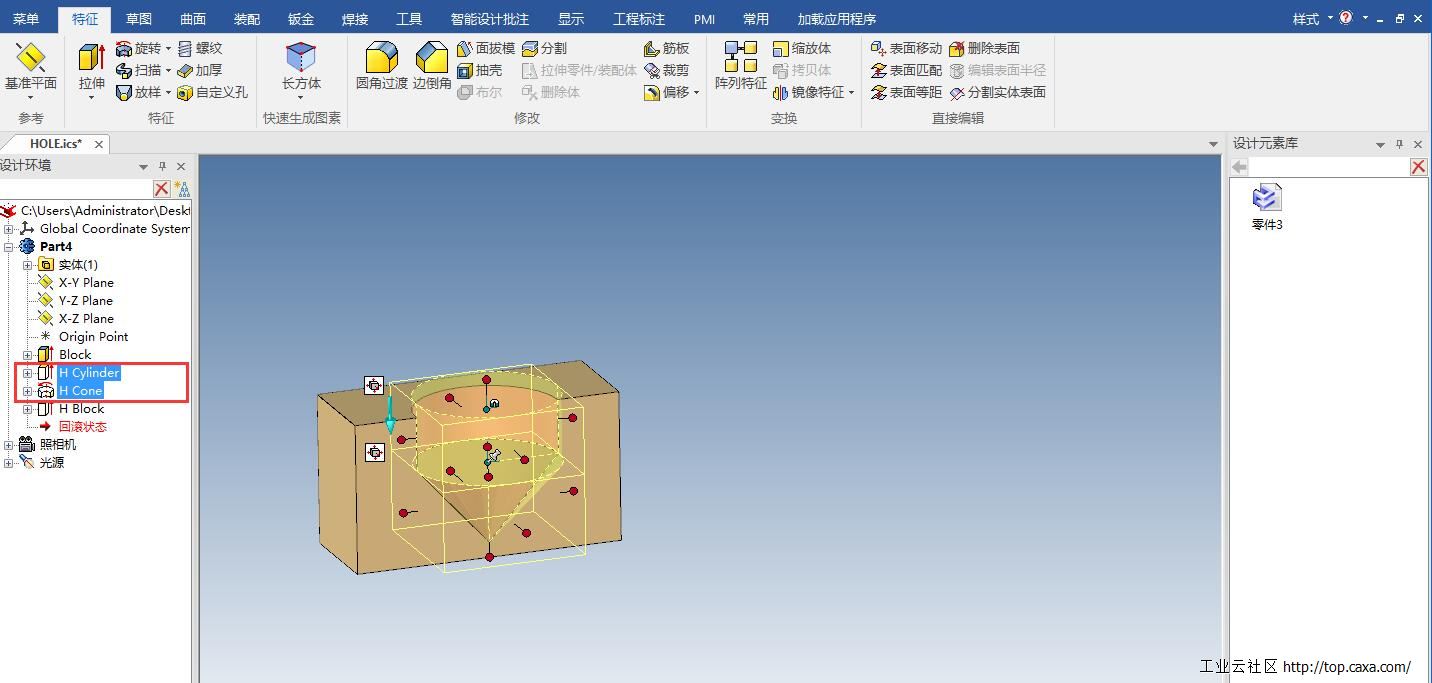1432x683 pixels.
Task: Open the 零件3 item in design library
Action: [1267, 207]
